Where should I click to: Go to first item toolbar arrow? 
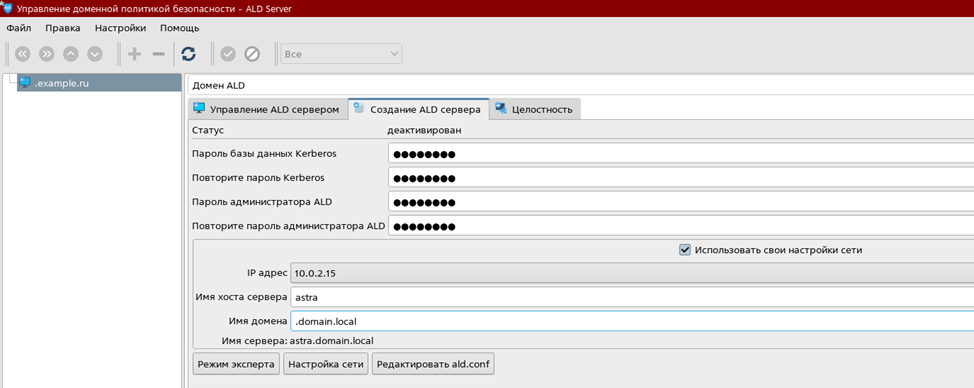(x=23, y=54)
